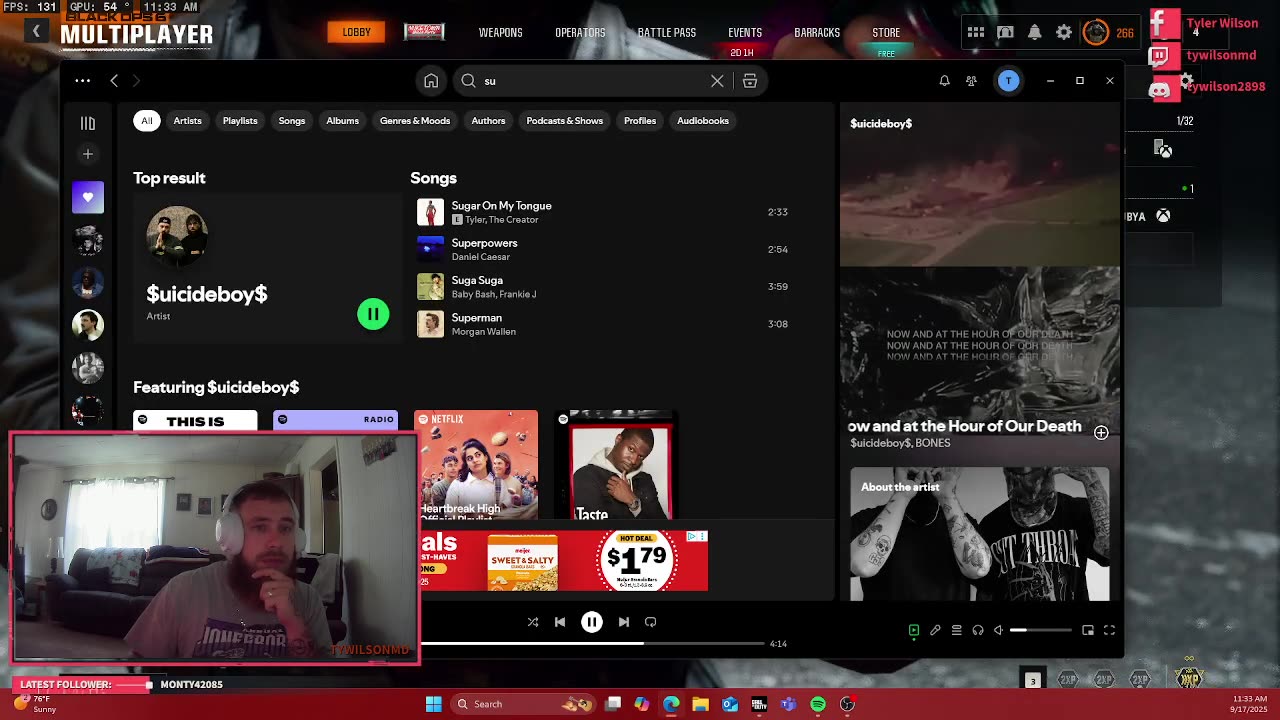Open Spotify profile avatar 'T' menu
1280x720 pixels.
1008,81
